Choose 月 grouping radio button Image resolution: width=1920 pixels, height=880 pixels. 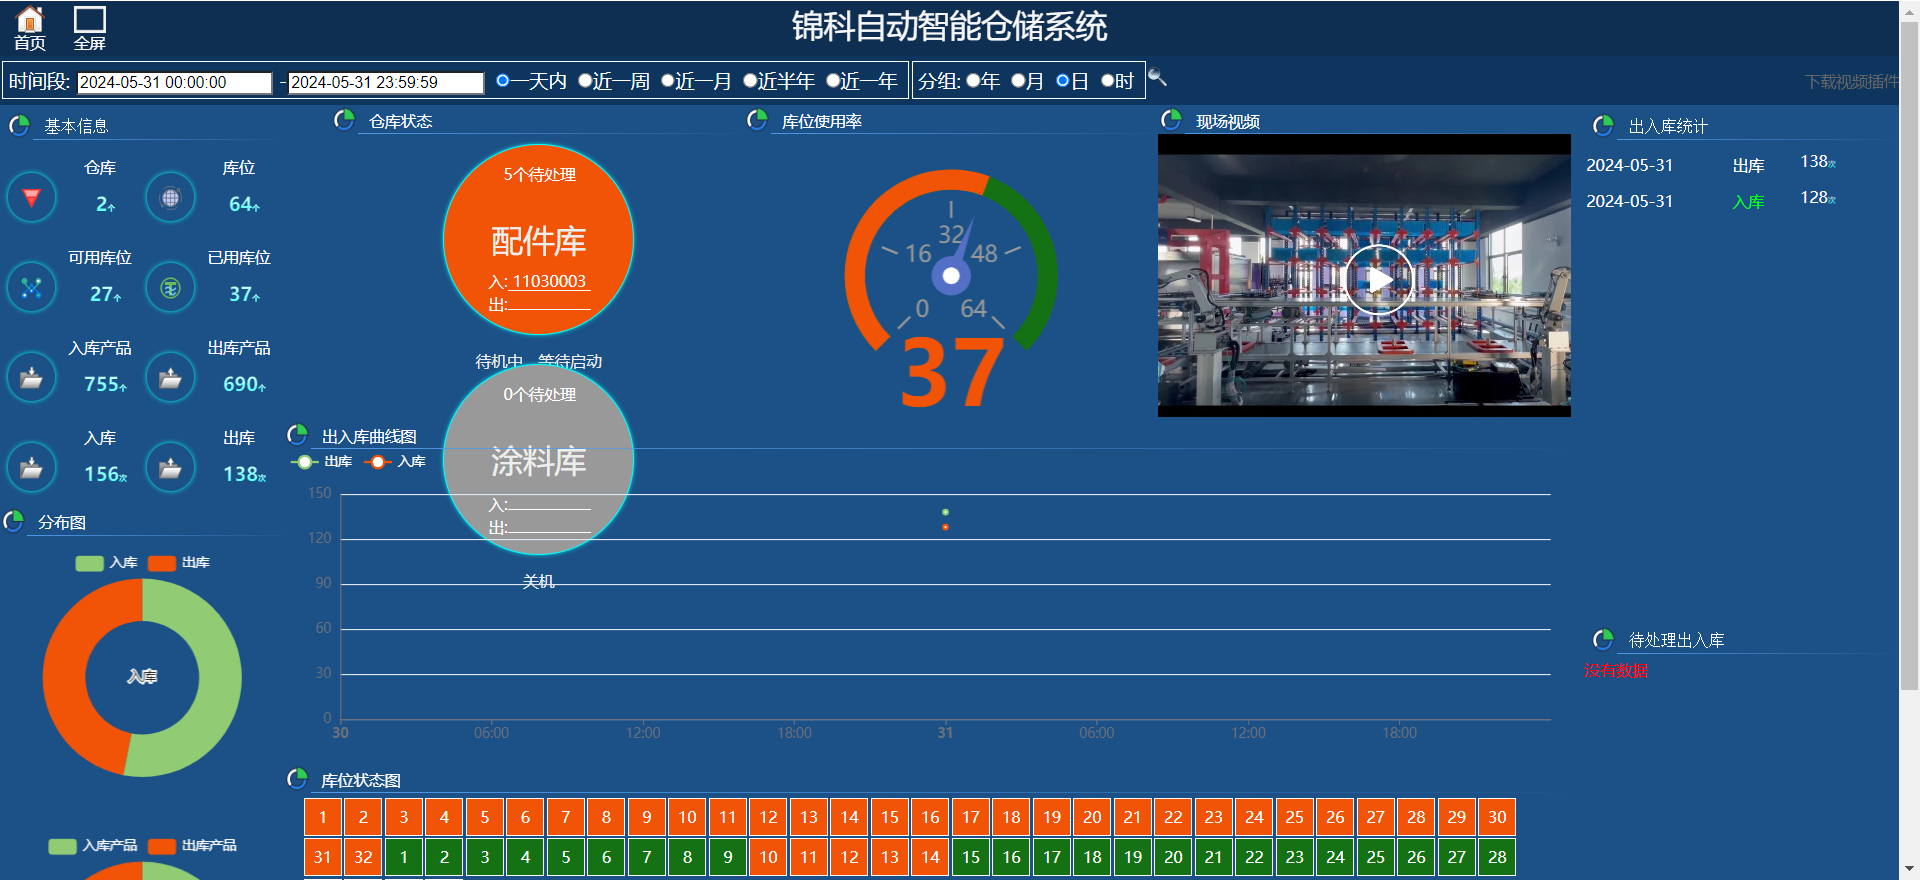[x=1018, y=81]
